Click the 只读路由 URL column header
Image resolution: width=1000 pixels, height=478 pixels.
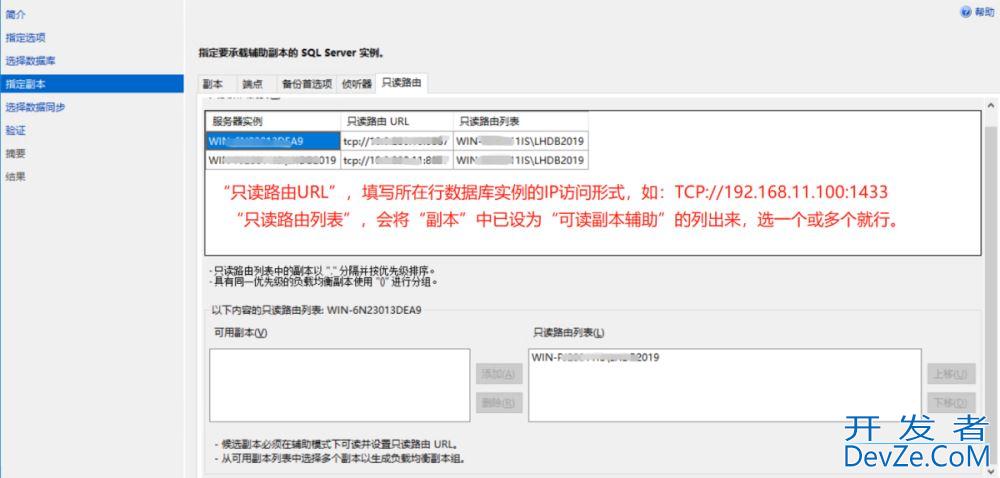(x=397, y=121)
